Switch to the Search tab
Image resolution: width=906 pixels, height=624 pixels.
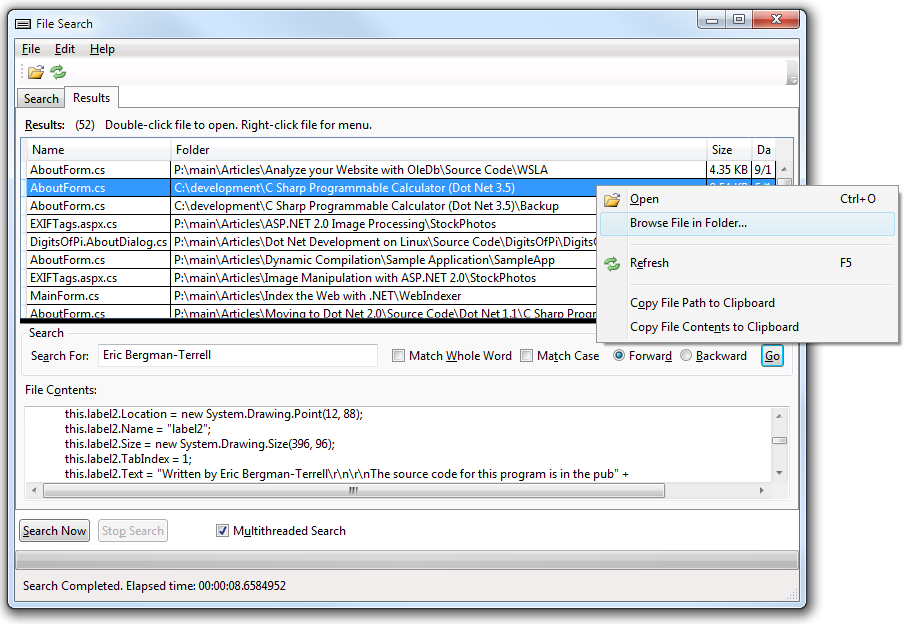click(41, 99)
